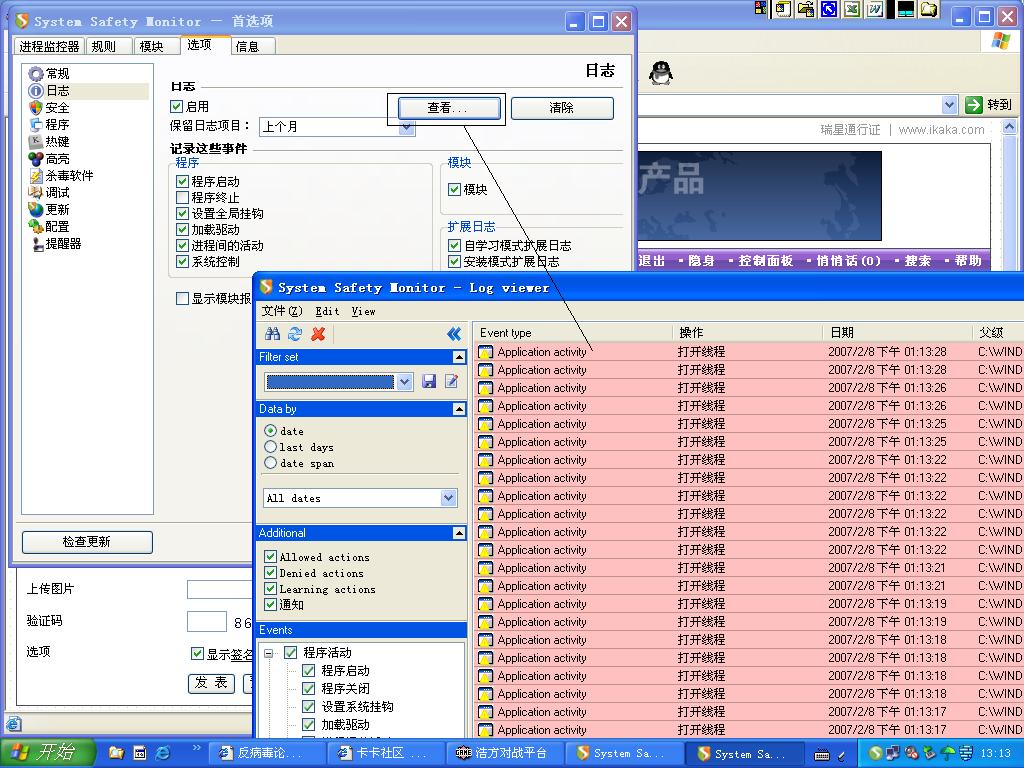Click the Excel shortcut icon in the top bar
The width and height of the screenshot is (1024, 768).
pos(852,8)
